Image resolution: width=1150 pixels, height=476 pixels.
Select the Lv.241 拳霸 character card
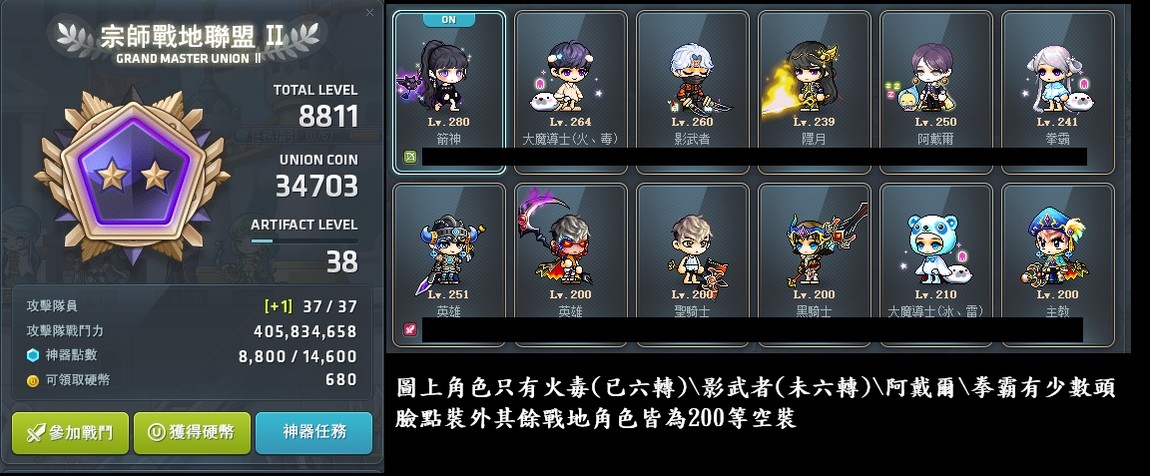coord(1058,92)
